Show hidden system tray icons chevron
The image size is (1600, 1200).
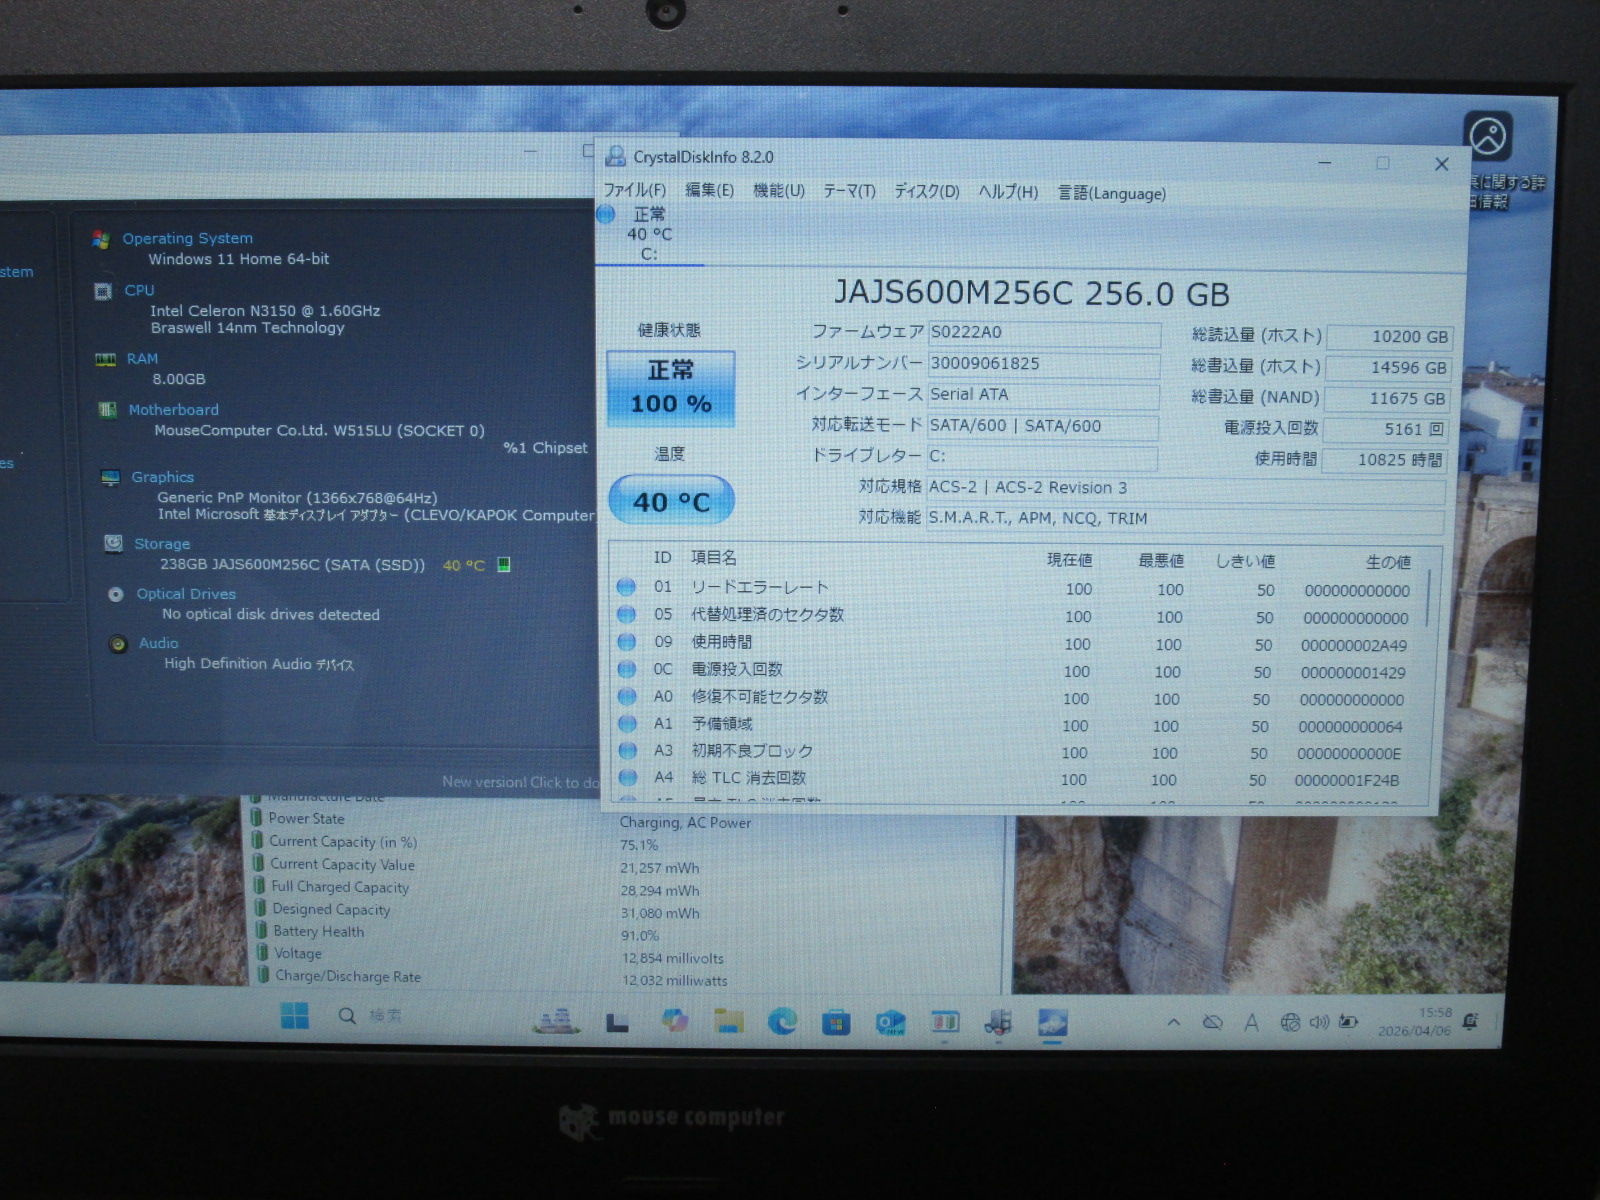point(1174,1022)
